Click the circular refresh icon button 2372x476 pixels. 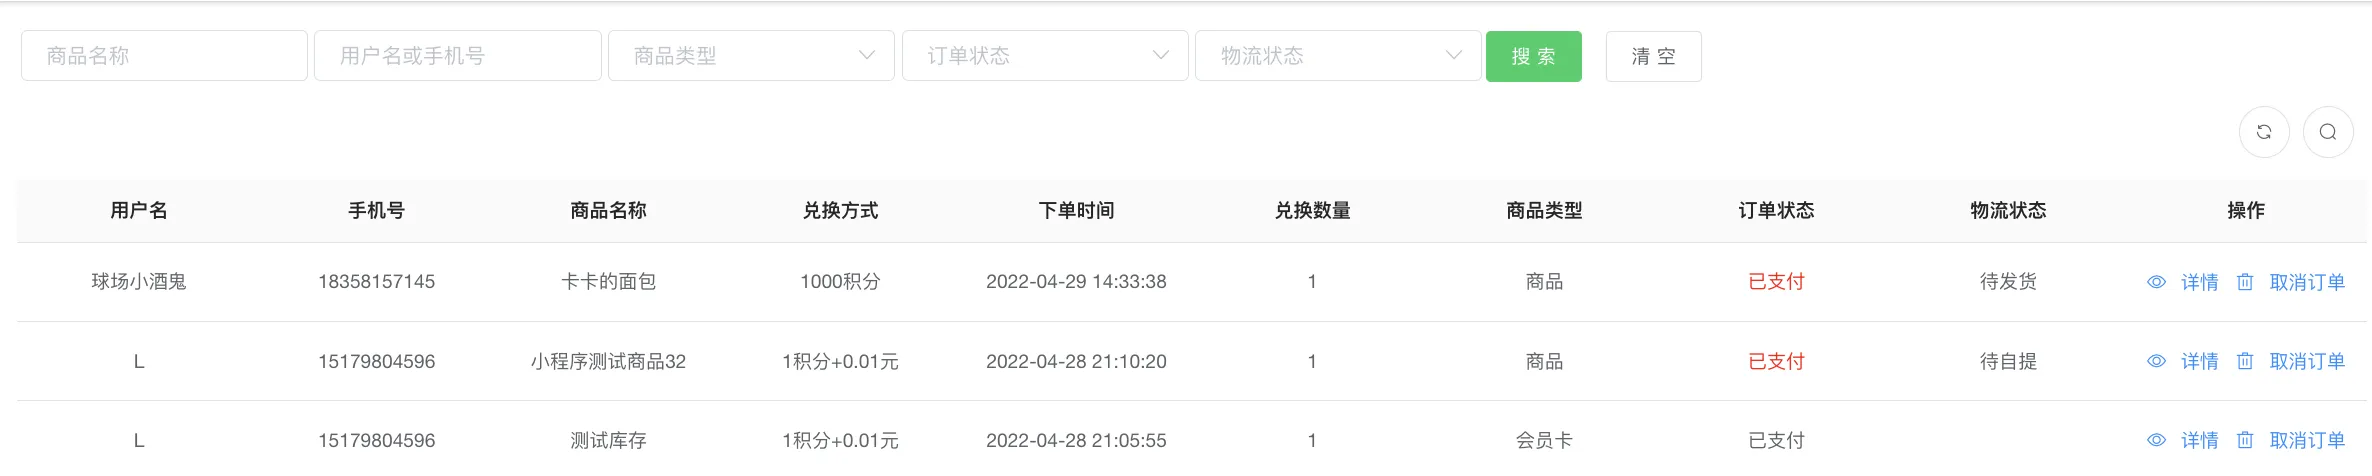(x=2264, y=132)
